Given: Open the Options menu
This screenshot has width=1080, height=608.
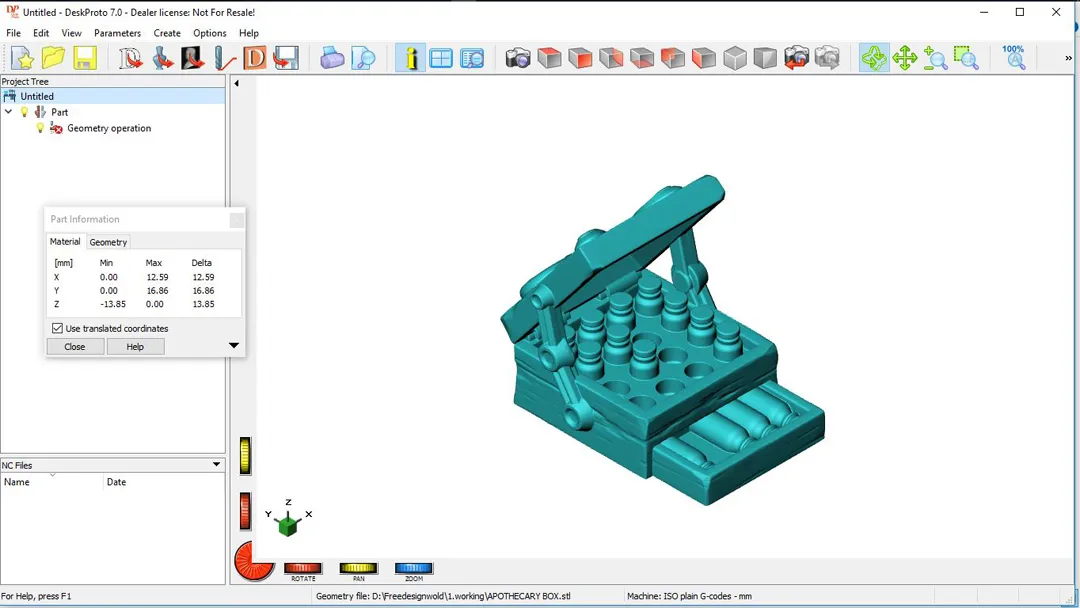Looking at the screenshot, I should coord(209,33).
